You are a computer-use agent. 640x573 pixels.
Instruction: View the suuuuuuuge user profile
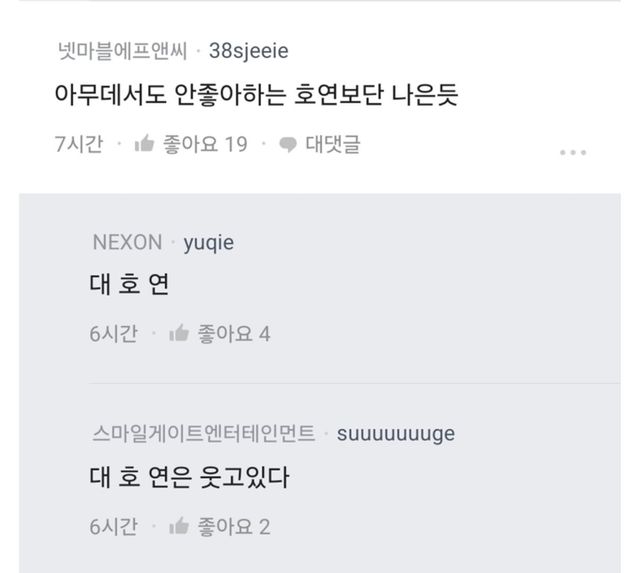click(x=396, y=433)
